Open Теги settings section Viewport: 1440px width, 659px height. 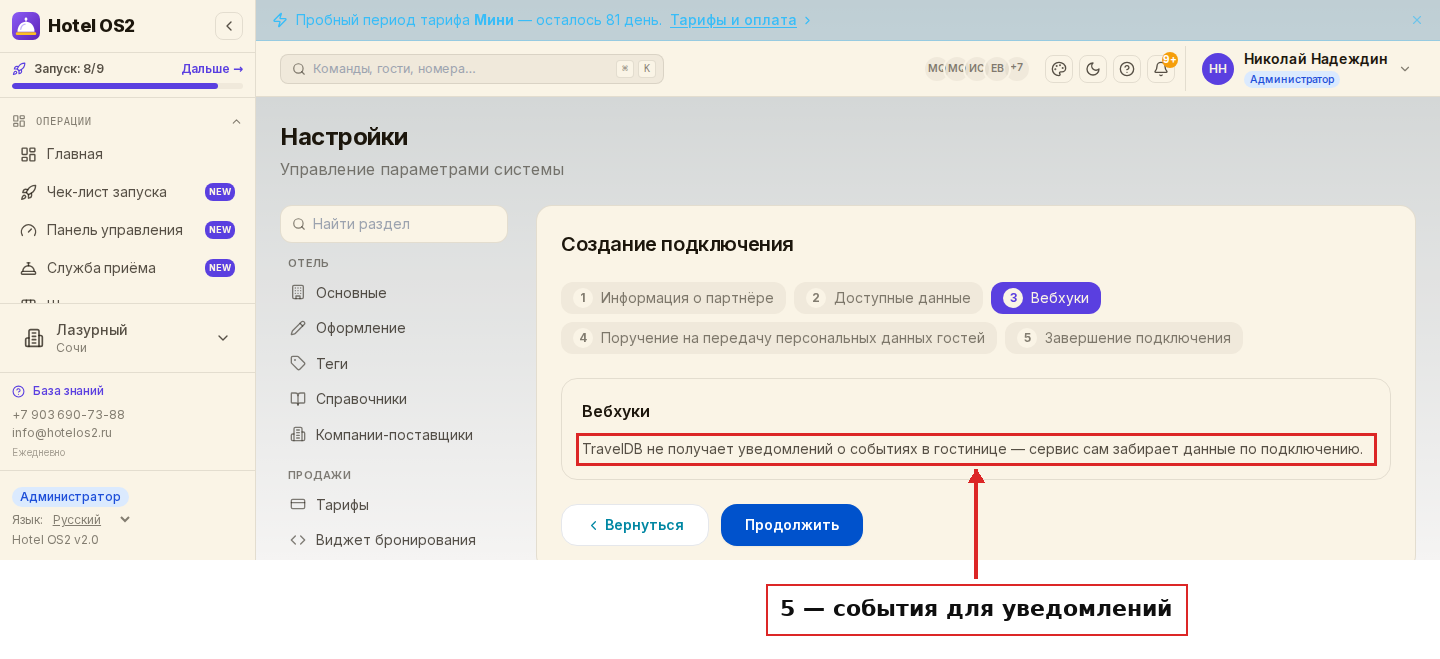(x=394, y=364)
